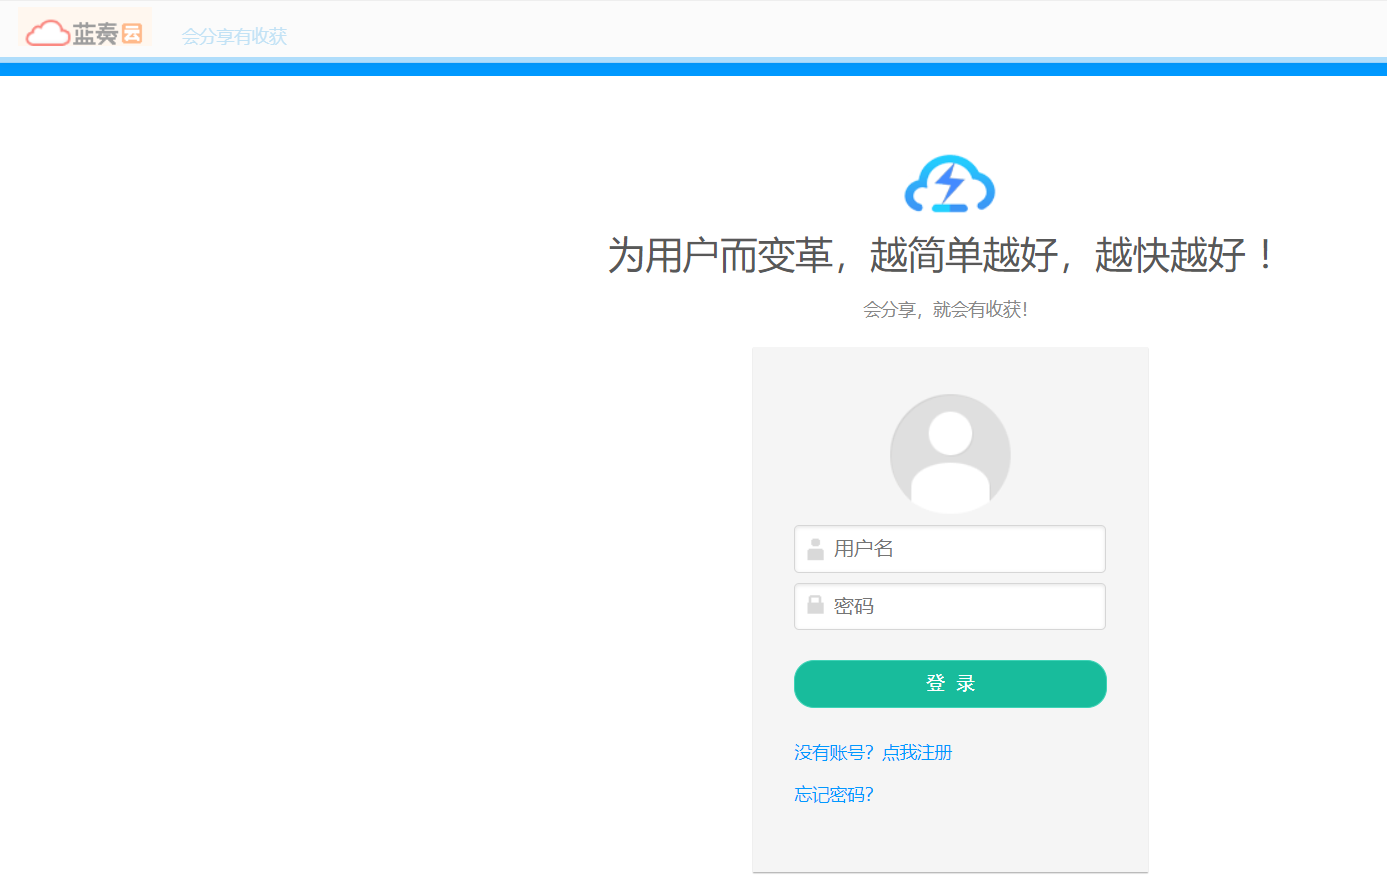Viewport: 1387px width, 895px height.
Task: Click the 忘记密码? link
Action: pos(833,794)
